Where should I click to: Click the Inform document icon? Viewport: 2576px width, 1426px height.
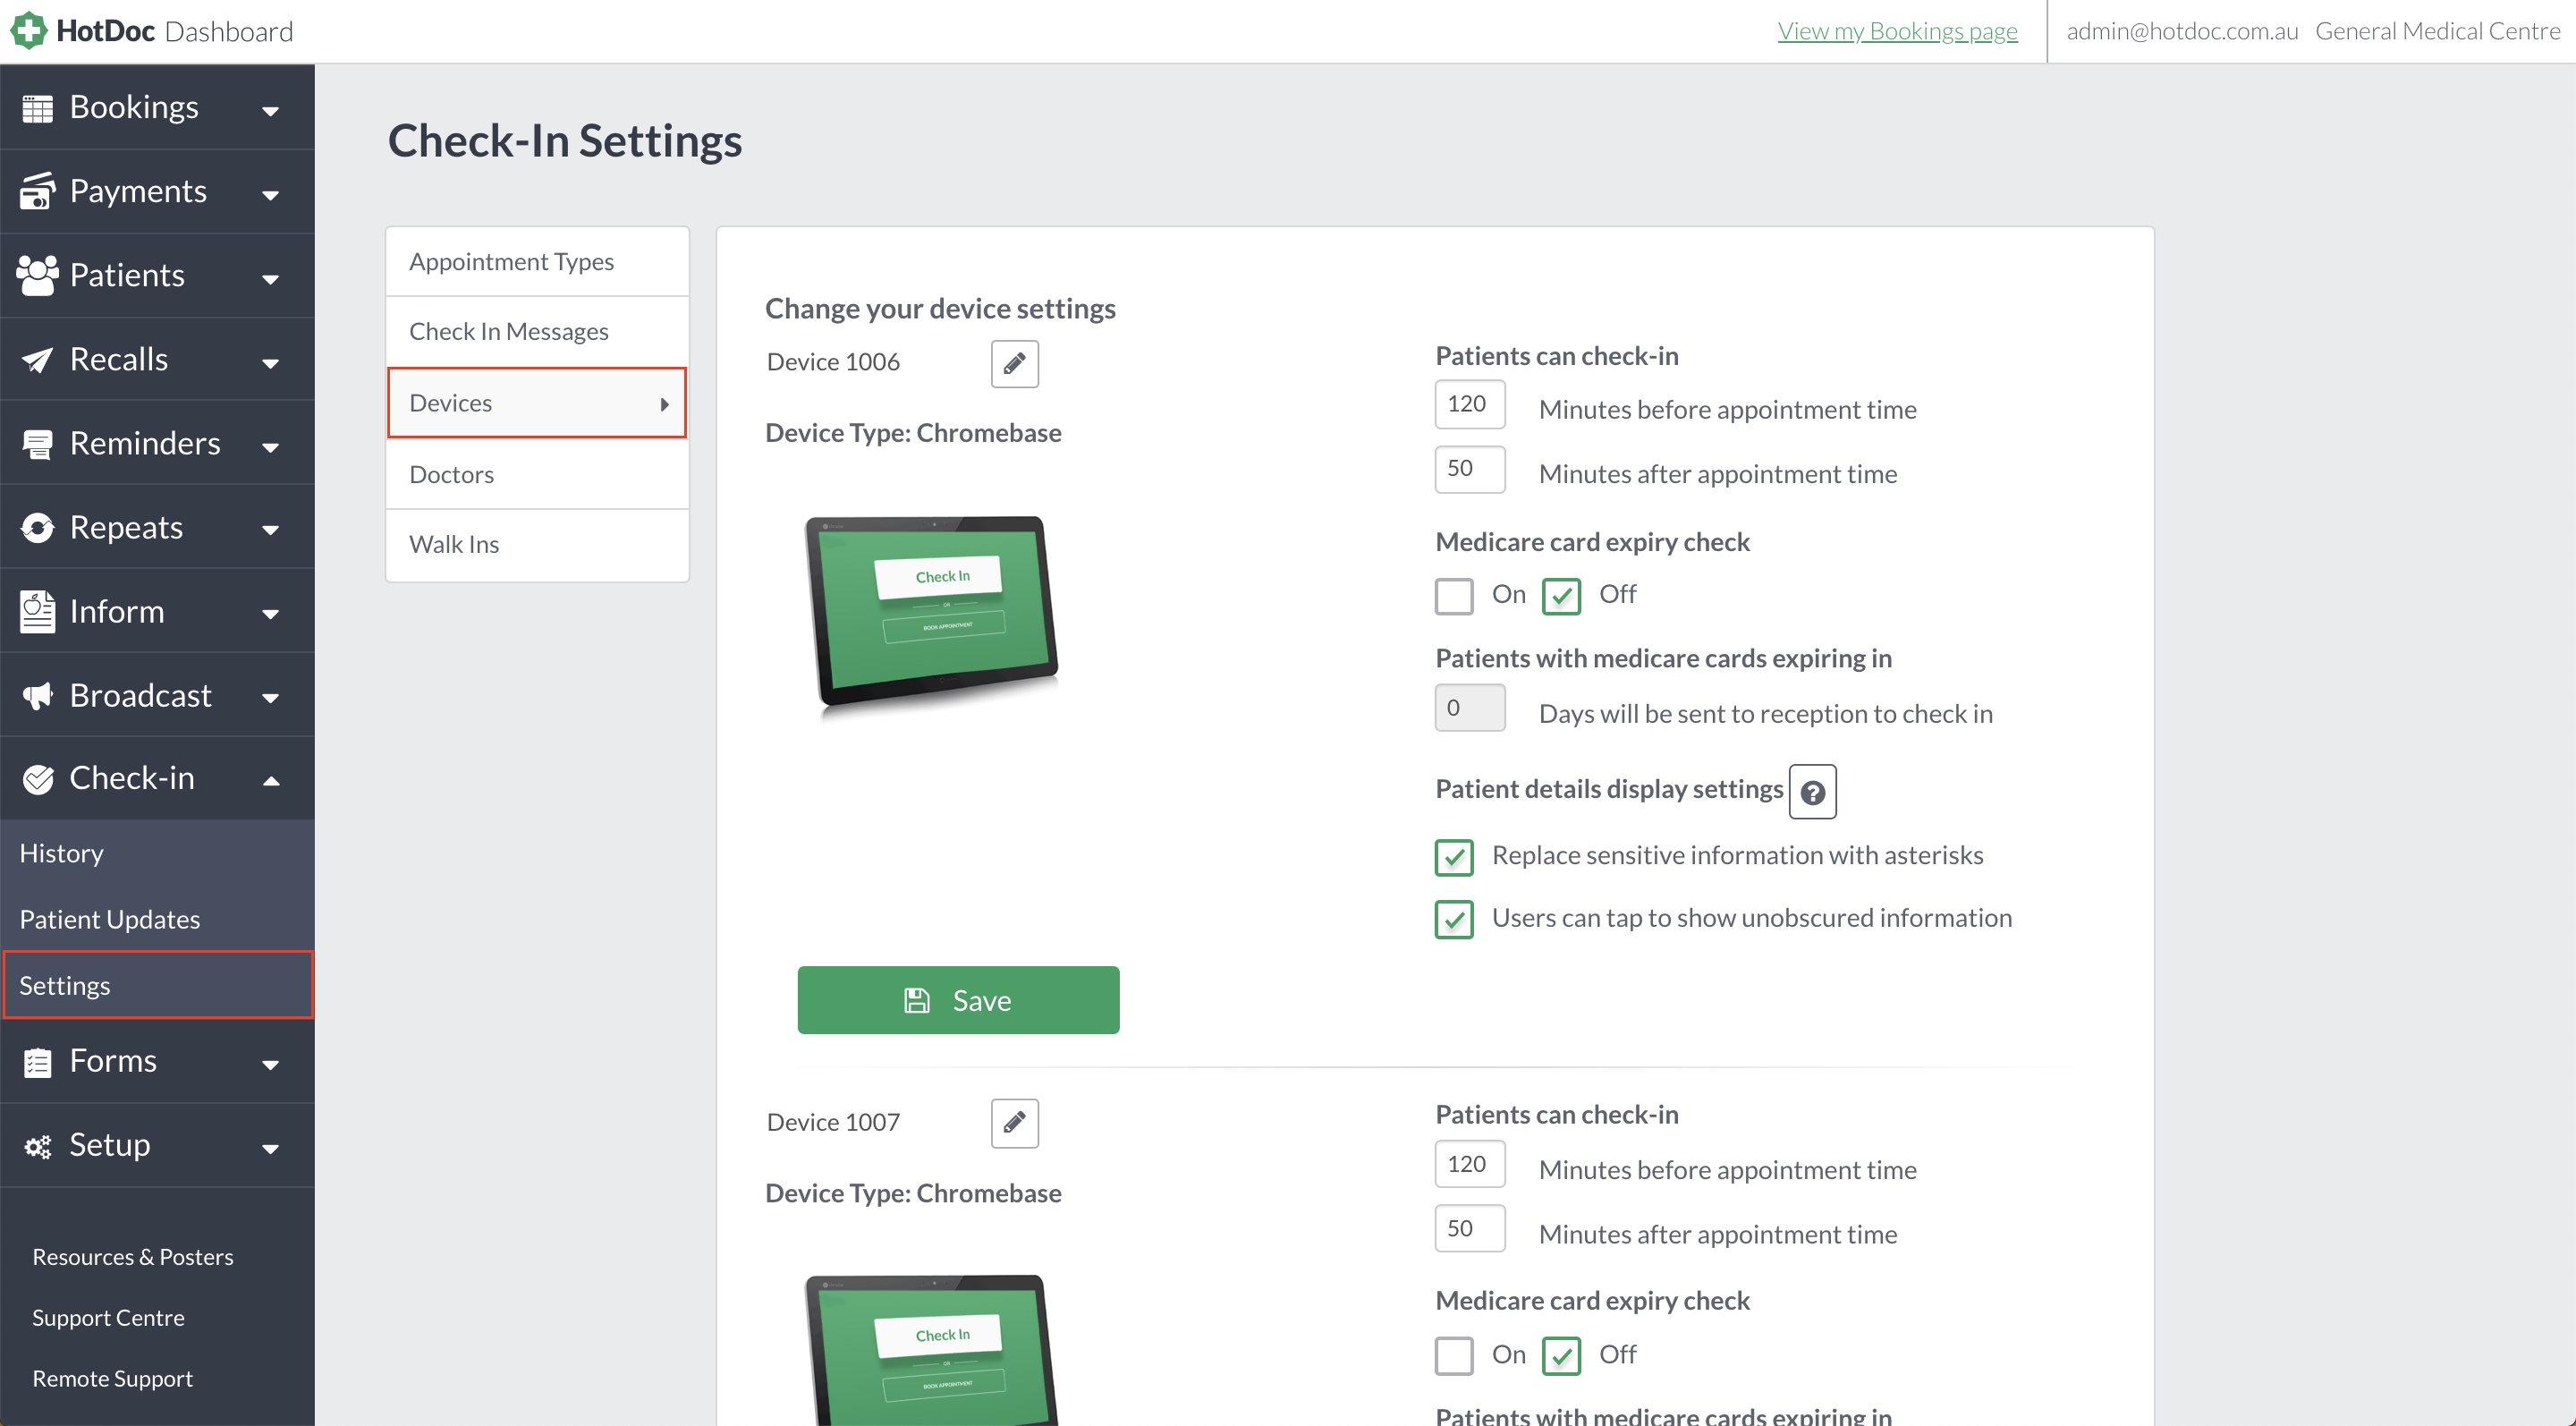[37, 612]
